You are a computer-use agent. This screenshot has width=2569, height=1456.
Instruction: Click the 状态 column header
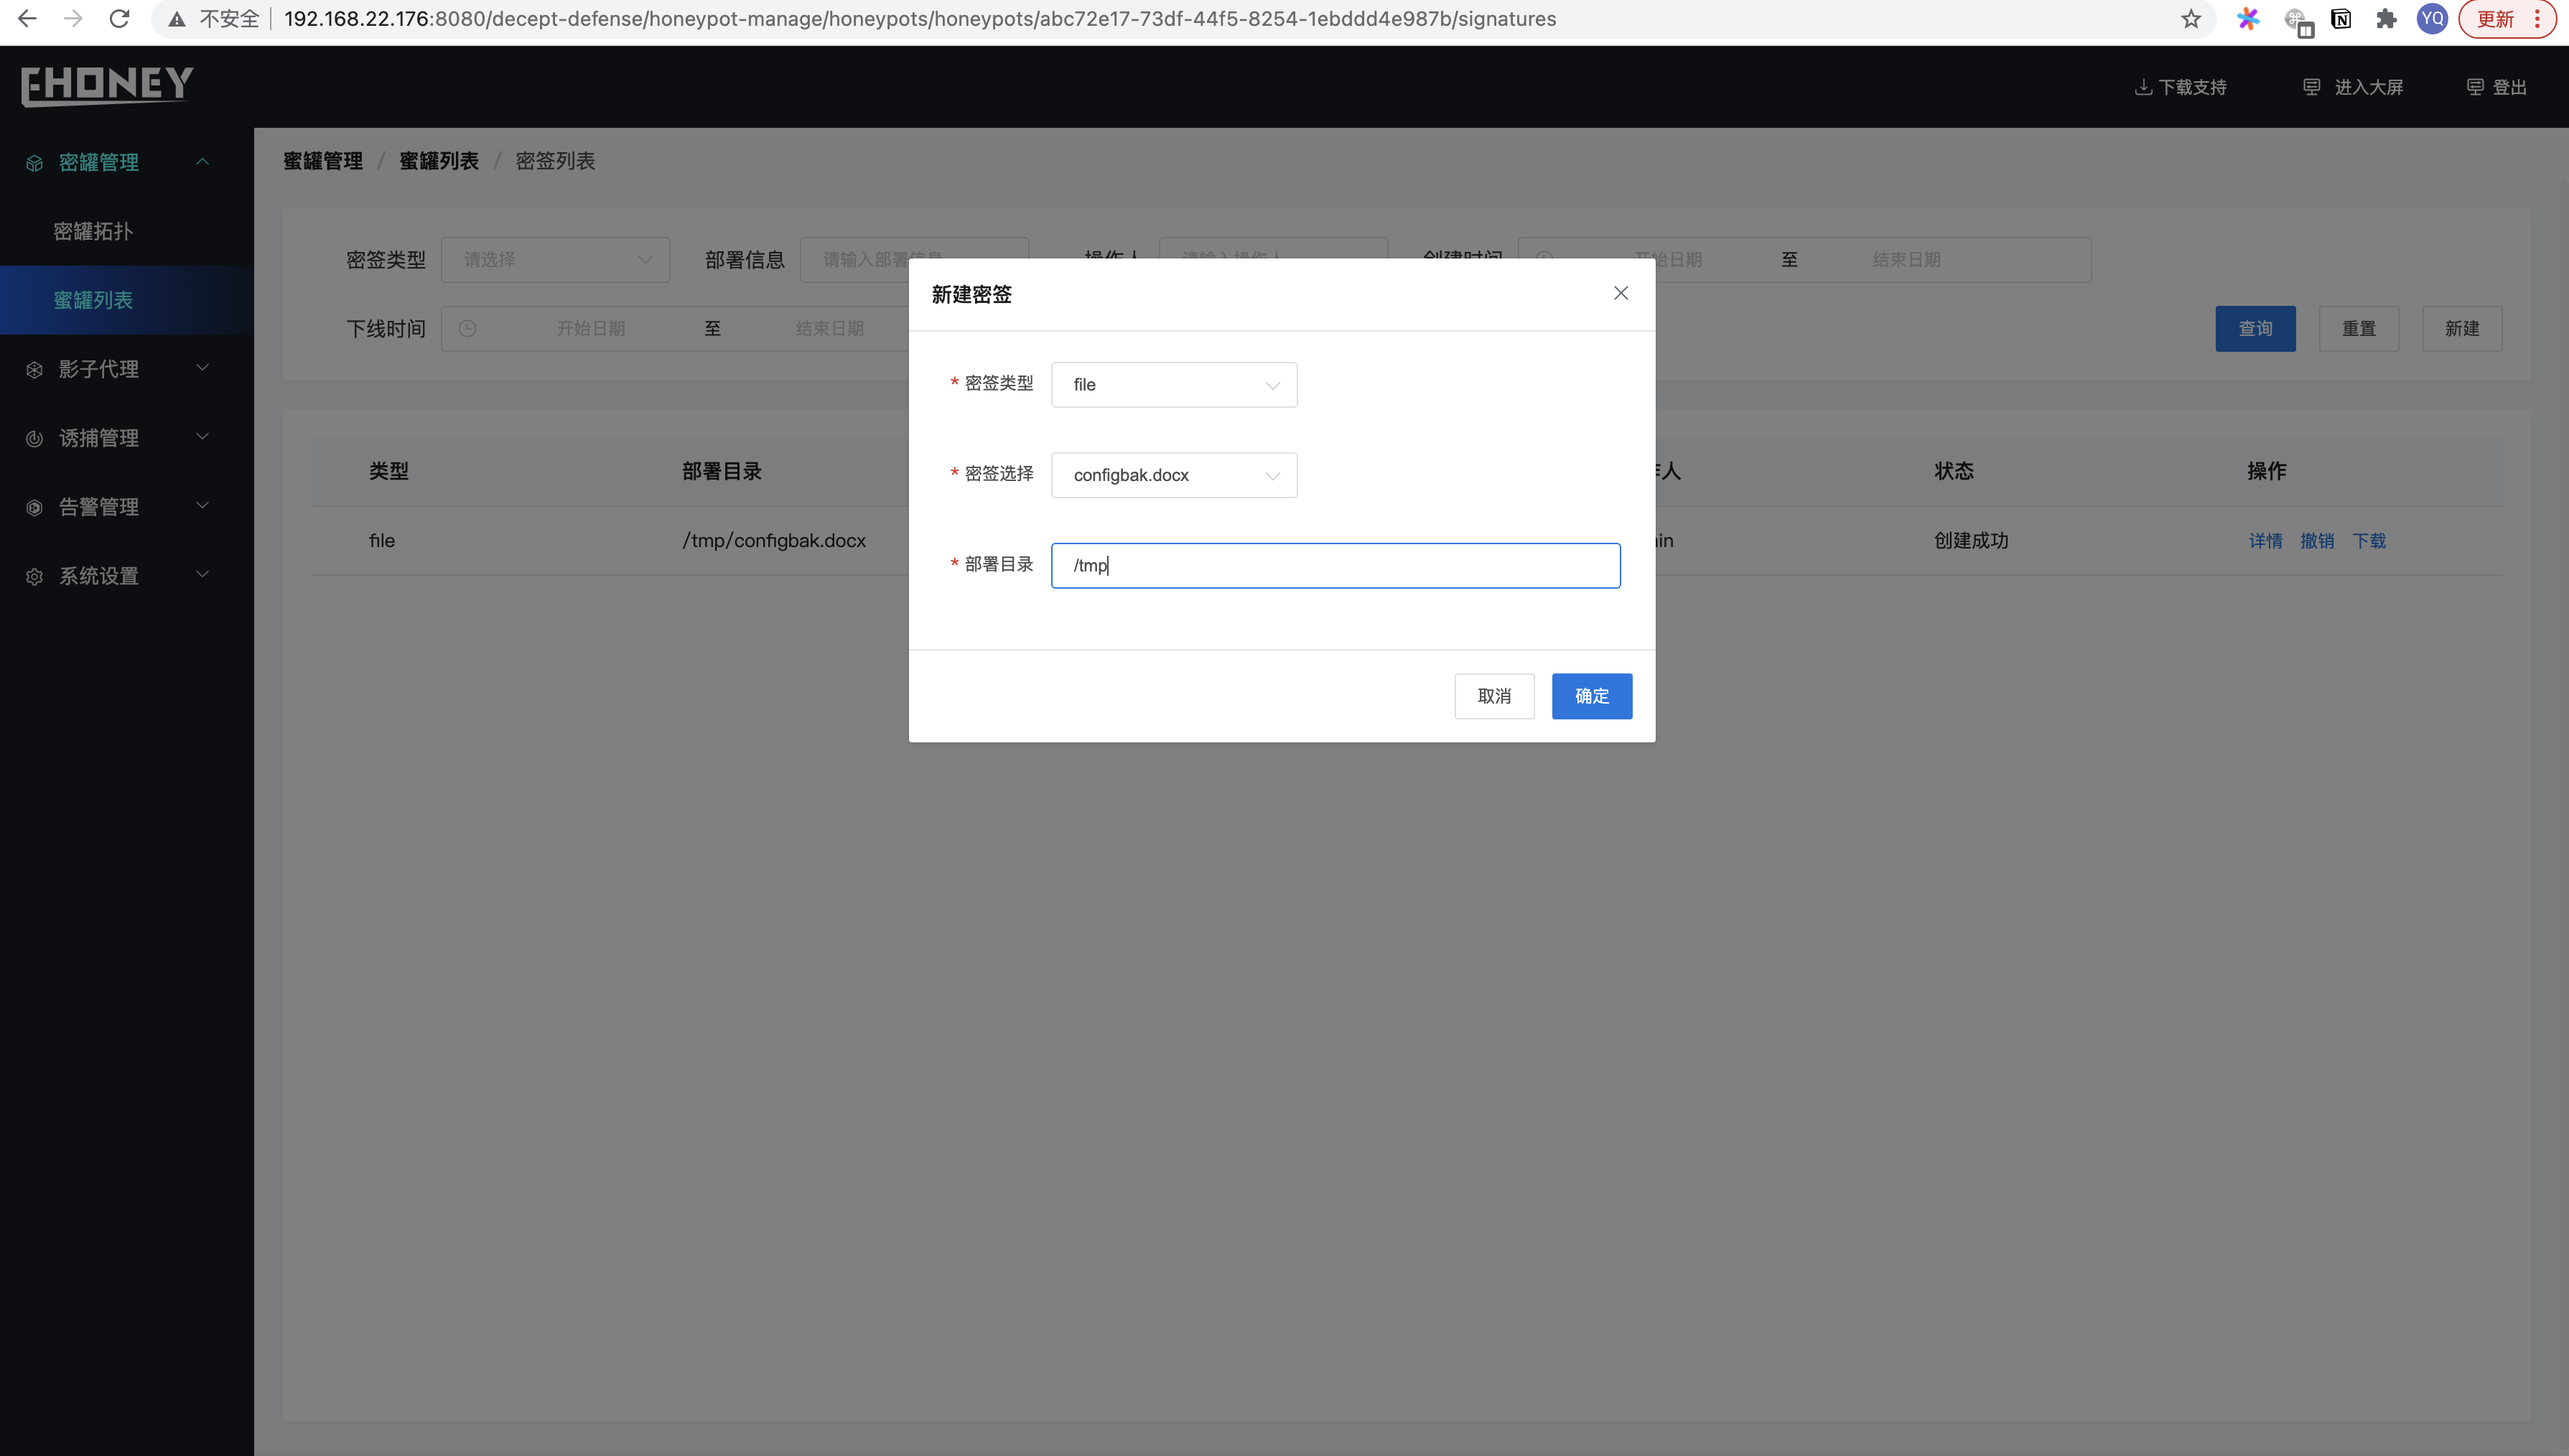pos(1954,471)
